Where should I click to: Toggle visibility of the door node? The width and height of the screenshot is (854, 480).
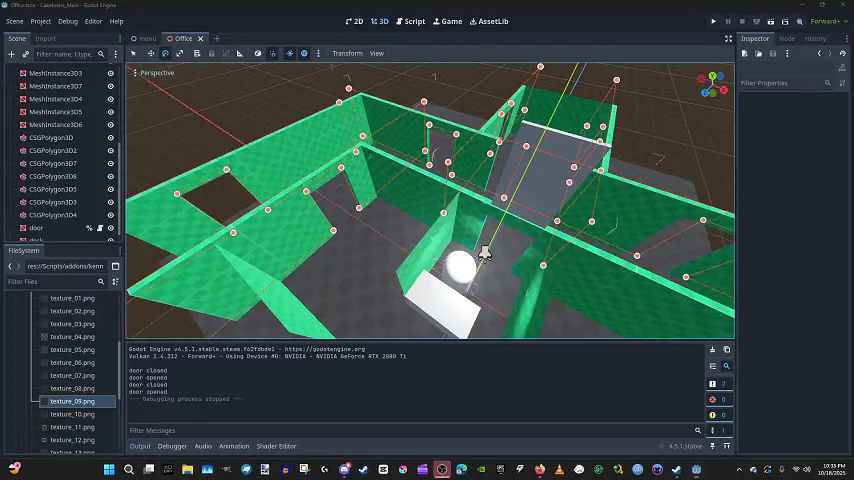pos(111,228)
